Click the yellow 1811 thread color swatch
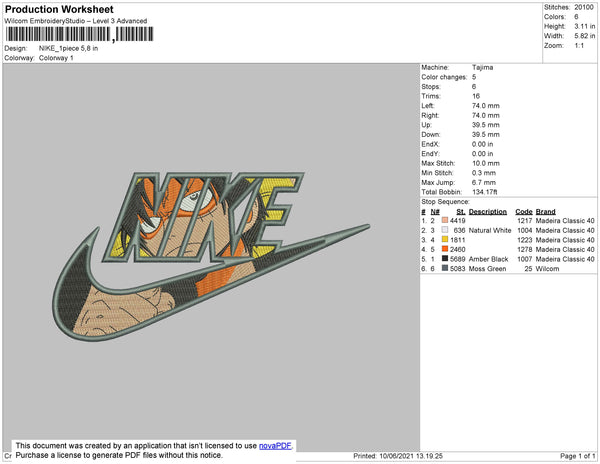The image size is (600, 464). (x=445, y=239)
